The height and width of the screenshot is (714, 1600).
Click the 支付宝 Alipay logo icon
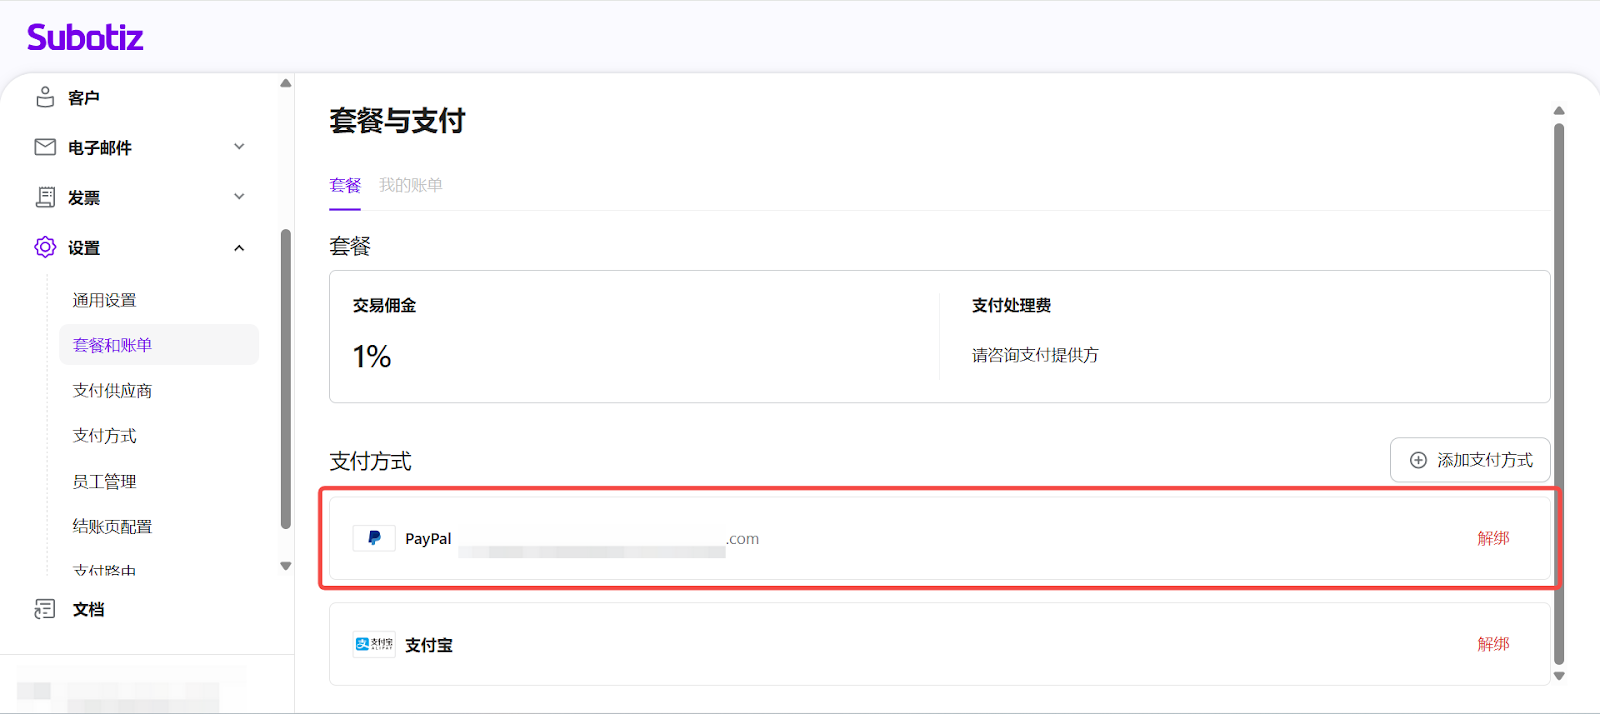[x=374, y=644]
